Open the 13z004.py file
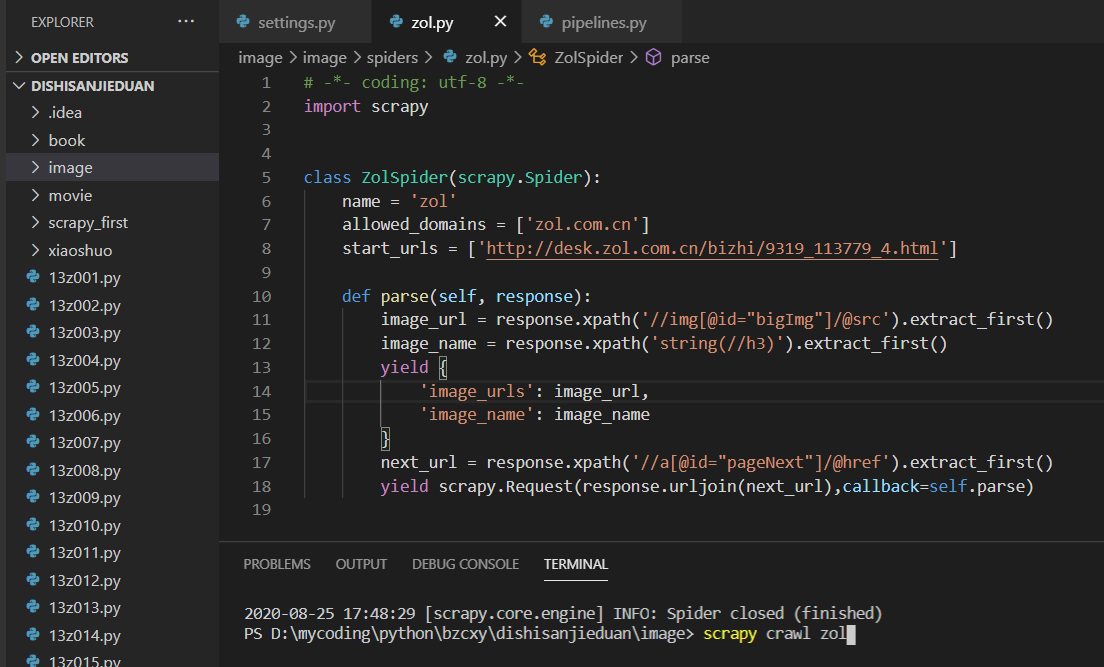1104x667 pixels. (113, 360)
